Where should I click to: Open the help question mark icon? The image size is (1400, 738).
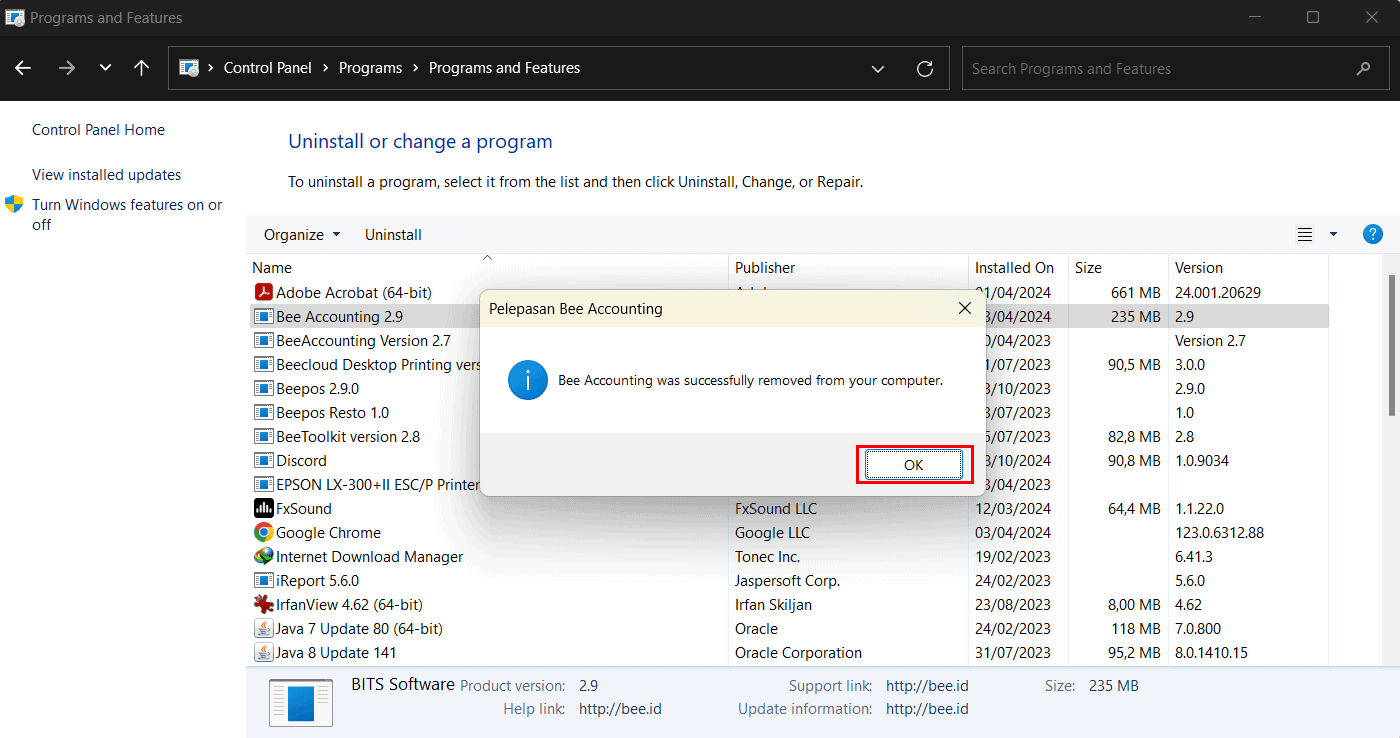click(x=1372, y=234)
